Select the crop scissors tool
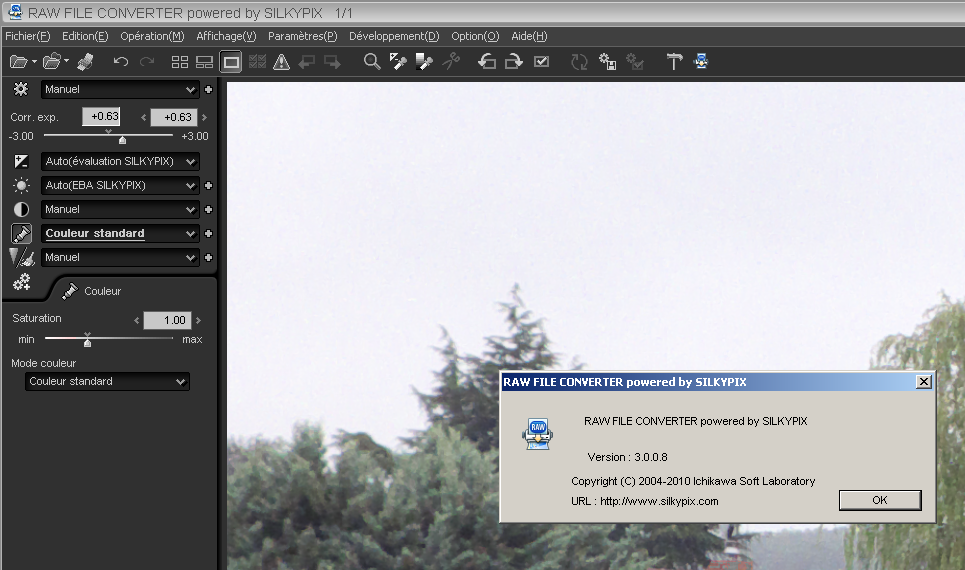 point(450,62)
